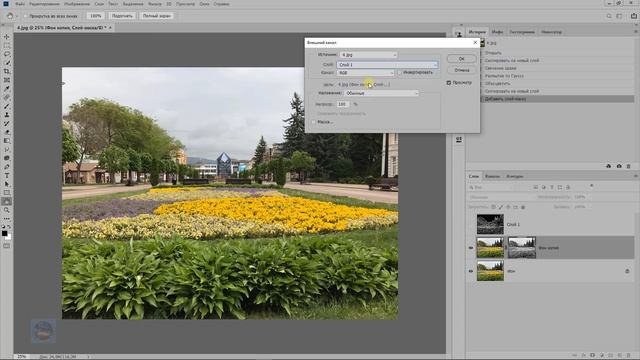Click Подогнать fit screen button

coord(122,16)
